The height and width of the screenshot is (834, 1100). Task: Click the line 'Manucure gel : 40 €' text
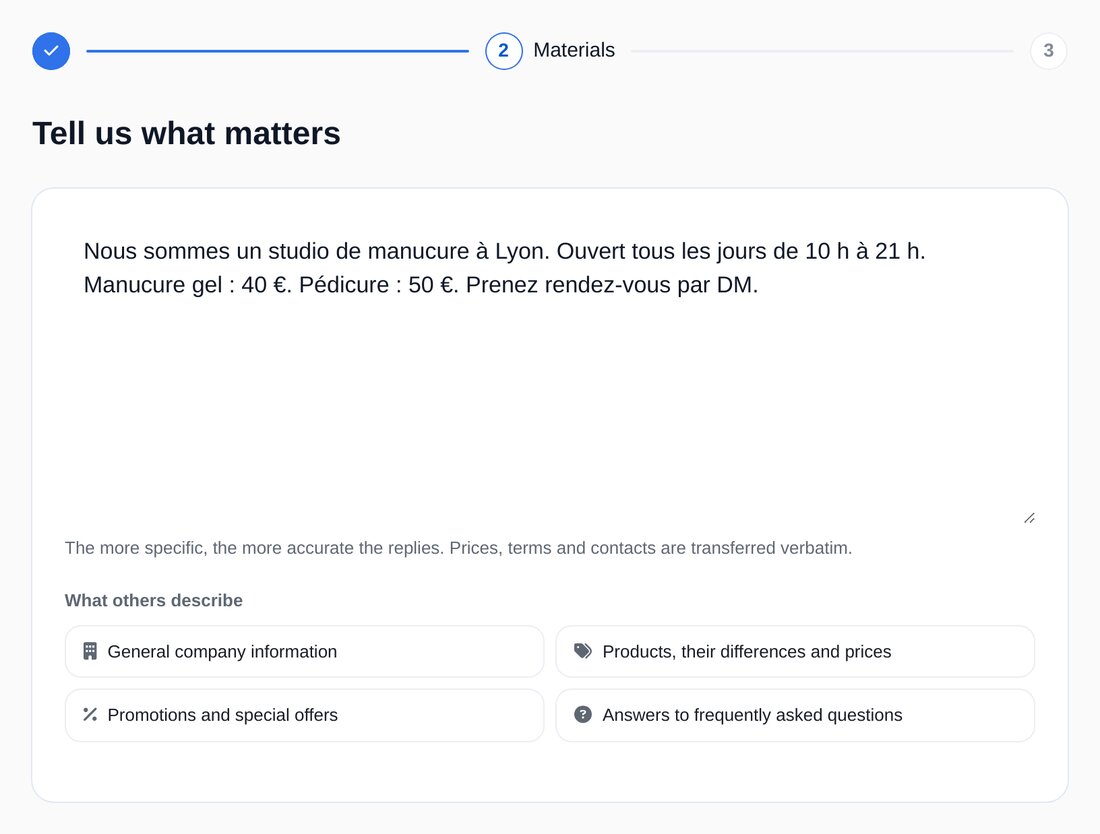[x=185, y=285]
